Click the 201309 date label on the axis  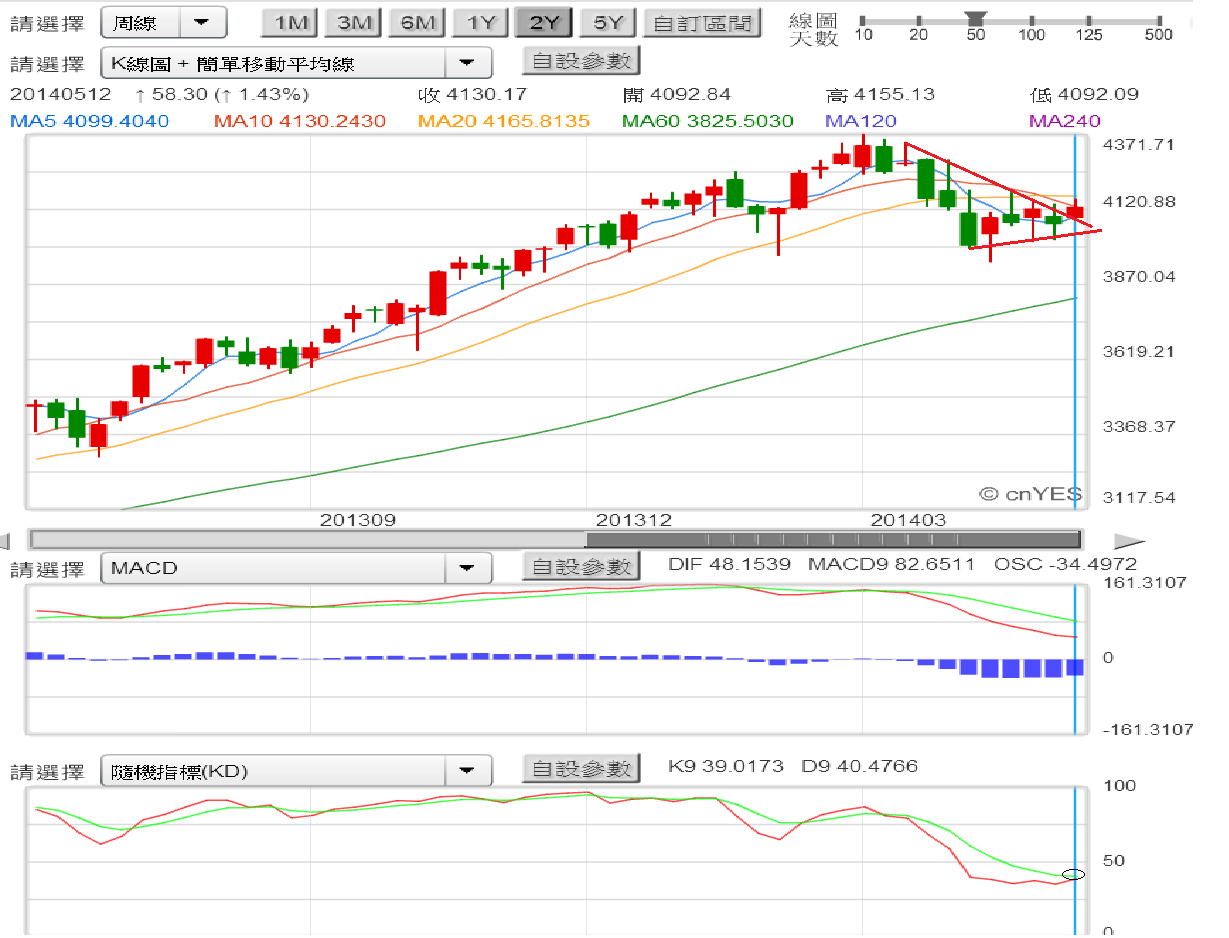coord(358,520)
